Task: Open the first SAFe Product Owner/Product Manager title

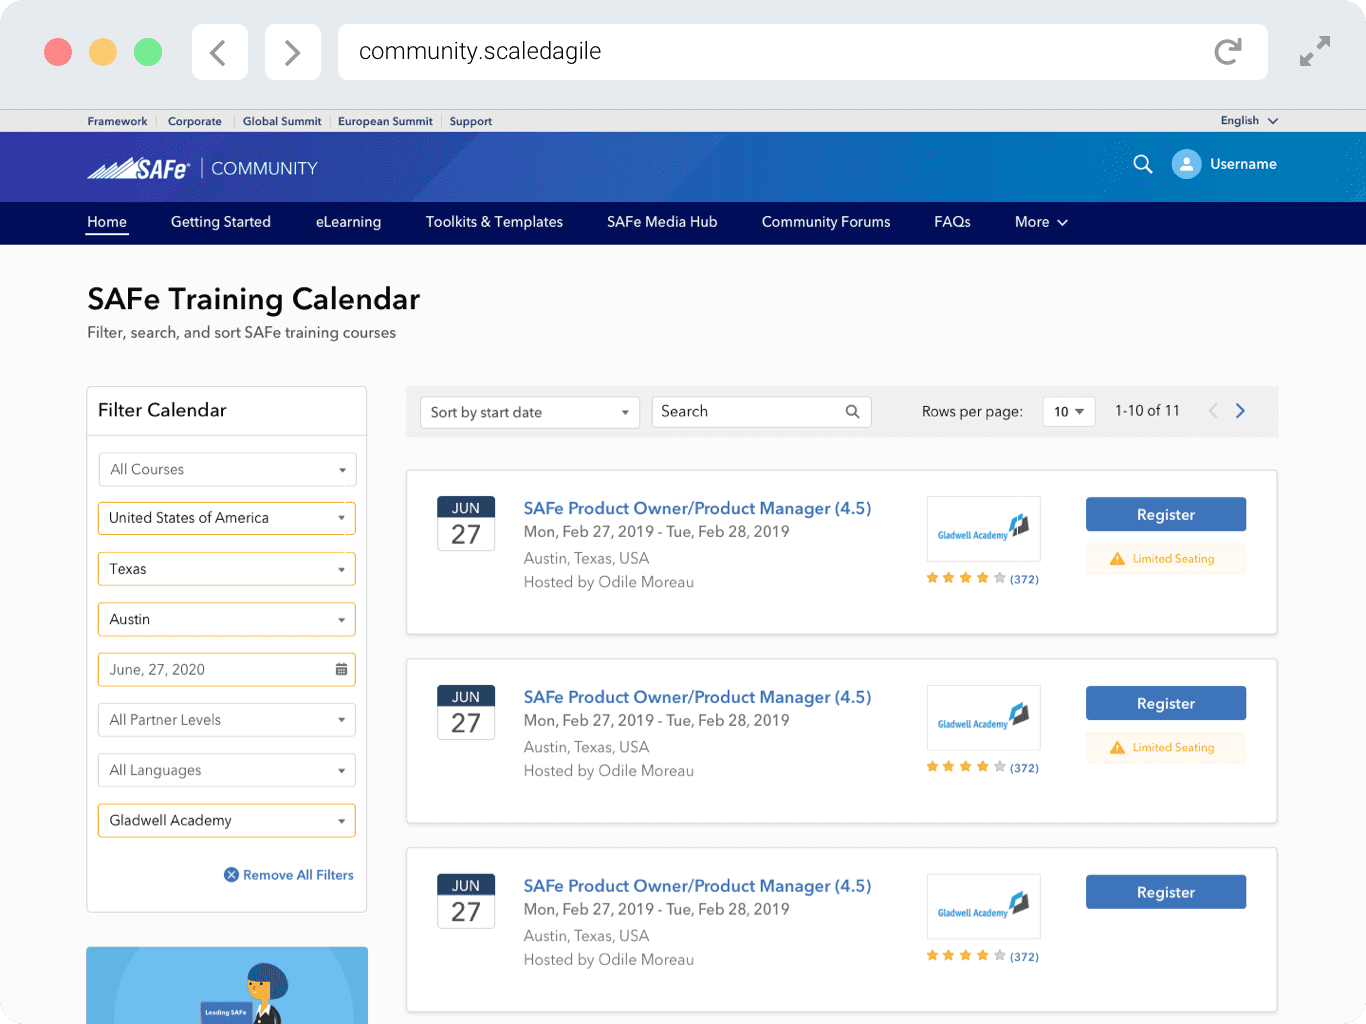Action: 697,508
